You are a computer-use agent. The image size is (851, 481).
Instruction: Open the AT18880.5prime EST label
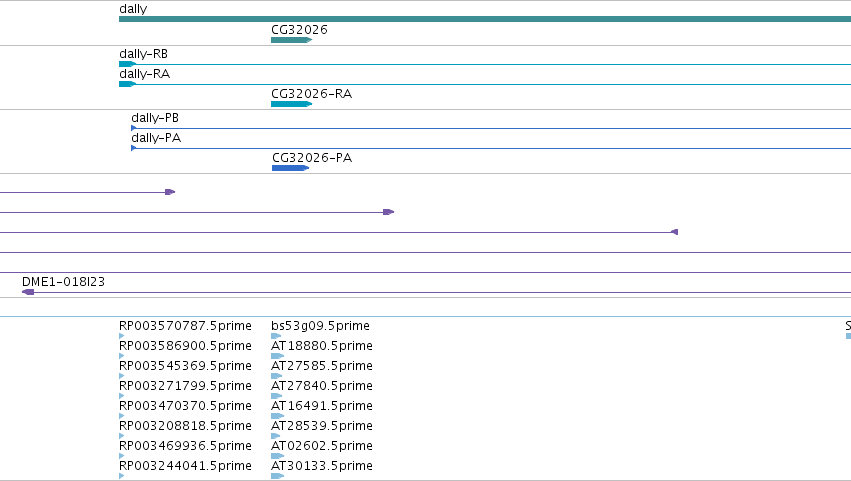click(x=322, y=346)
